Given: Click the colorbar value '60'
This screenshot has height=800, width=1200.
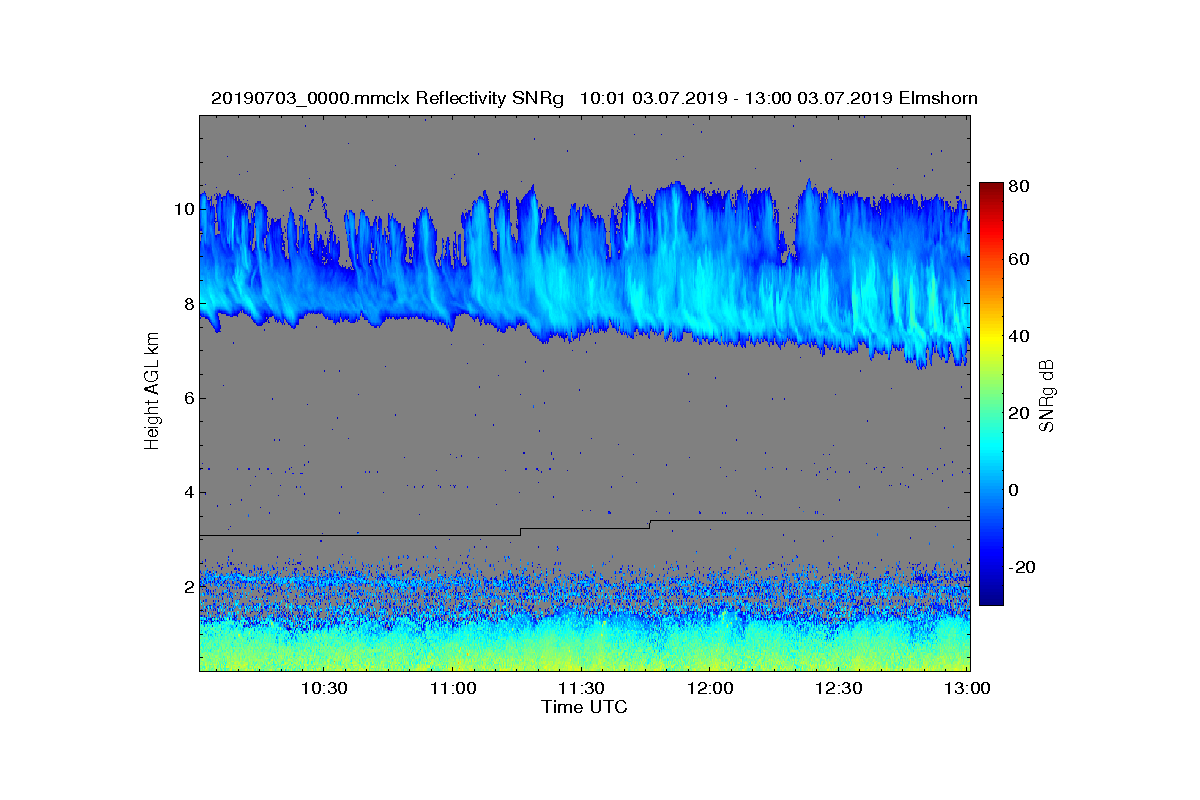Looking at the screenshot, I should pyautogui.click(x=1019, y=260).
